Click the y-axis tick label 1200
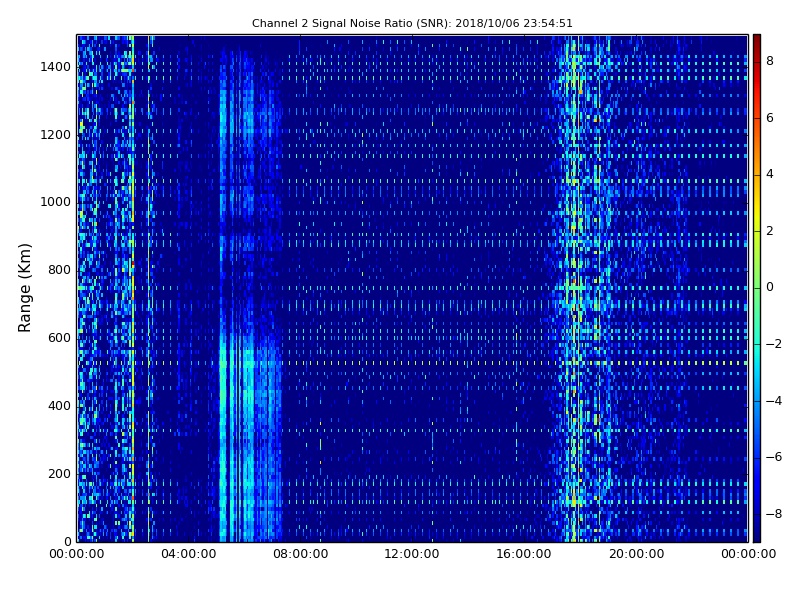Viewport: 800px width, 600px height. [x=55, y=135]
